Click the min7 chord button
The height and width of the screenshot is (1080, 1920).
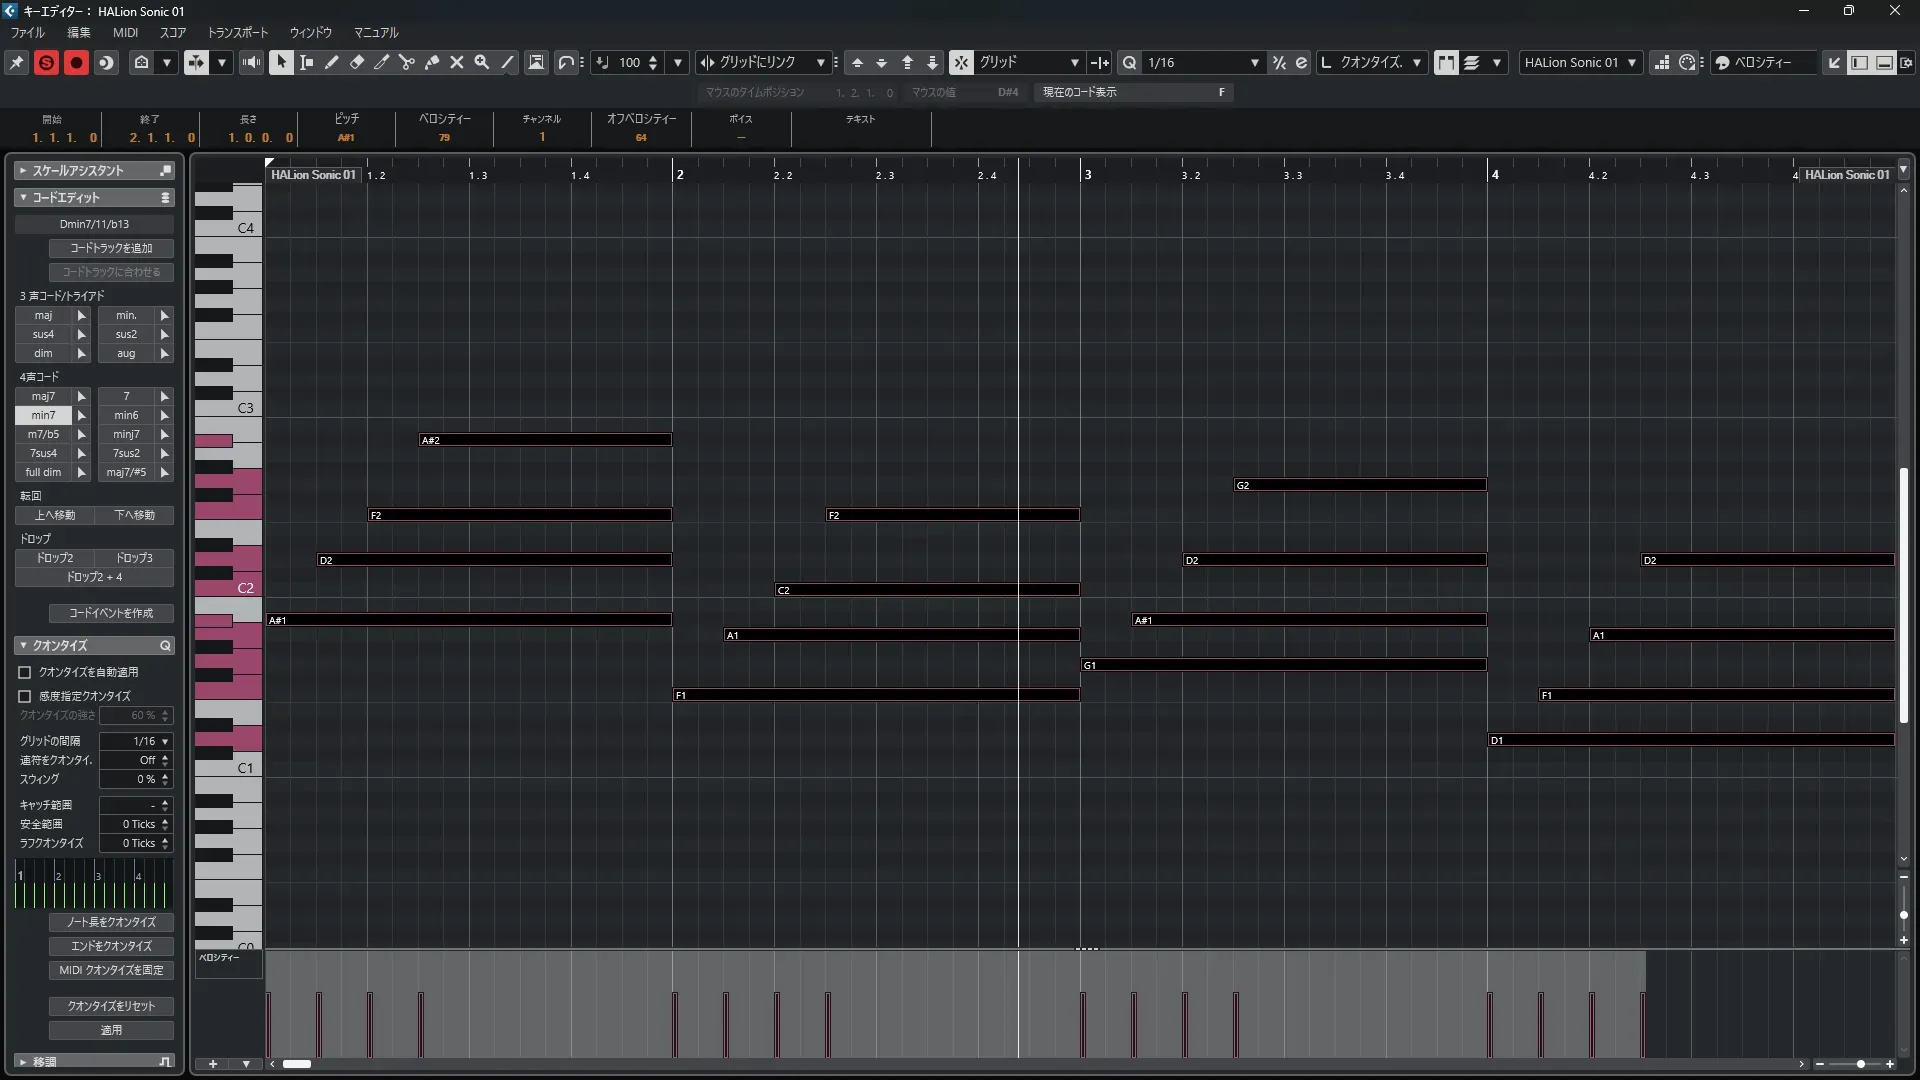(x=43, y=415)
